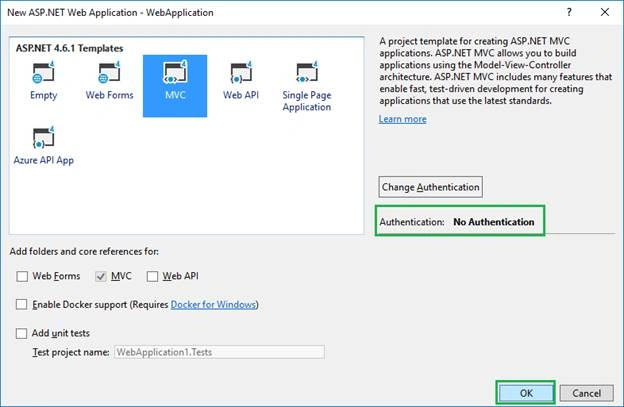Follow the Docker for Windows link
Viewport: 624px width, 407px height.
point(213,304)
